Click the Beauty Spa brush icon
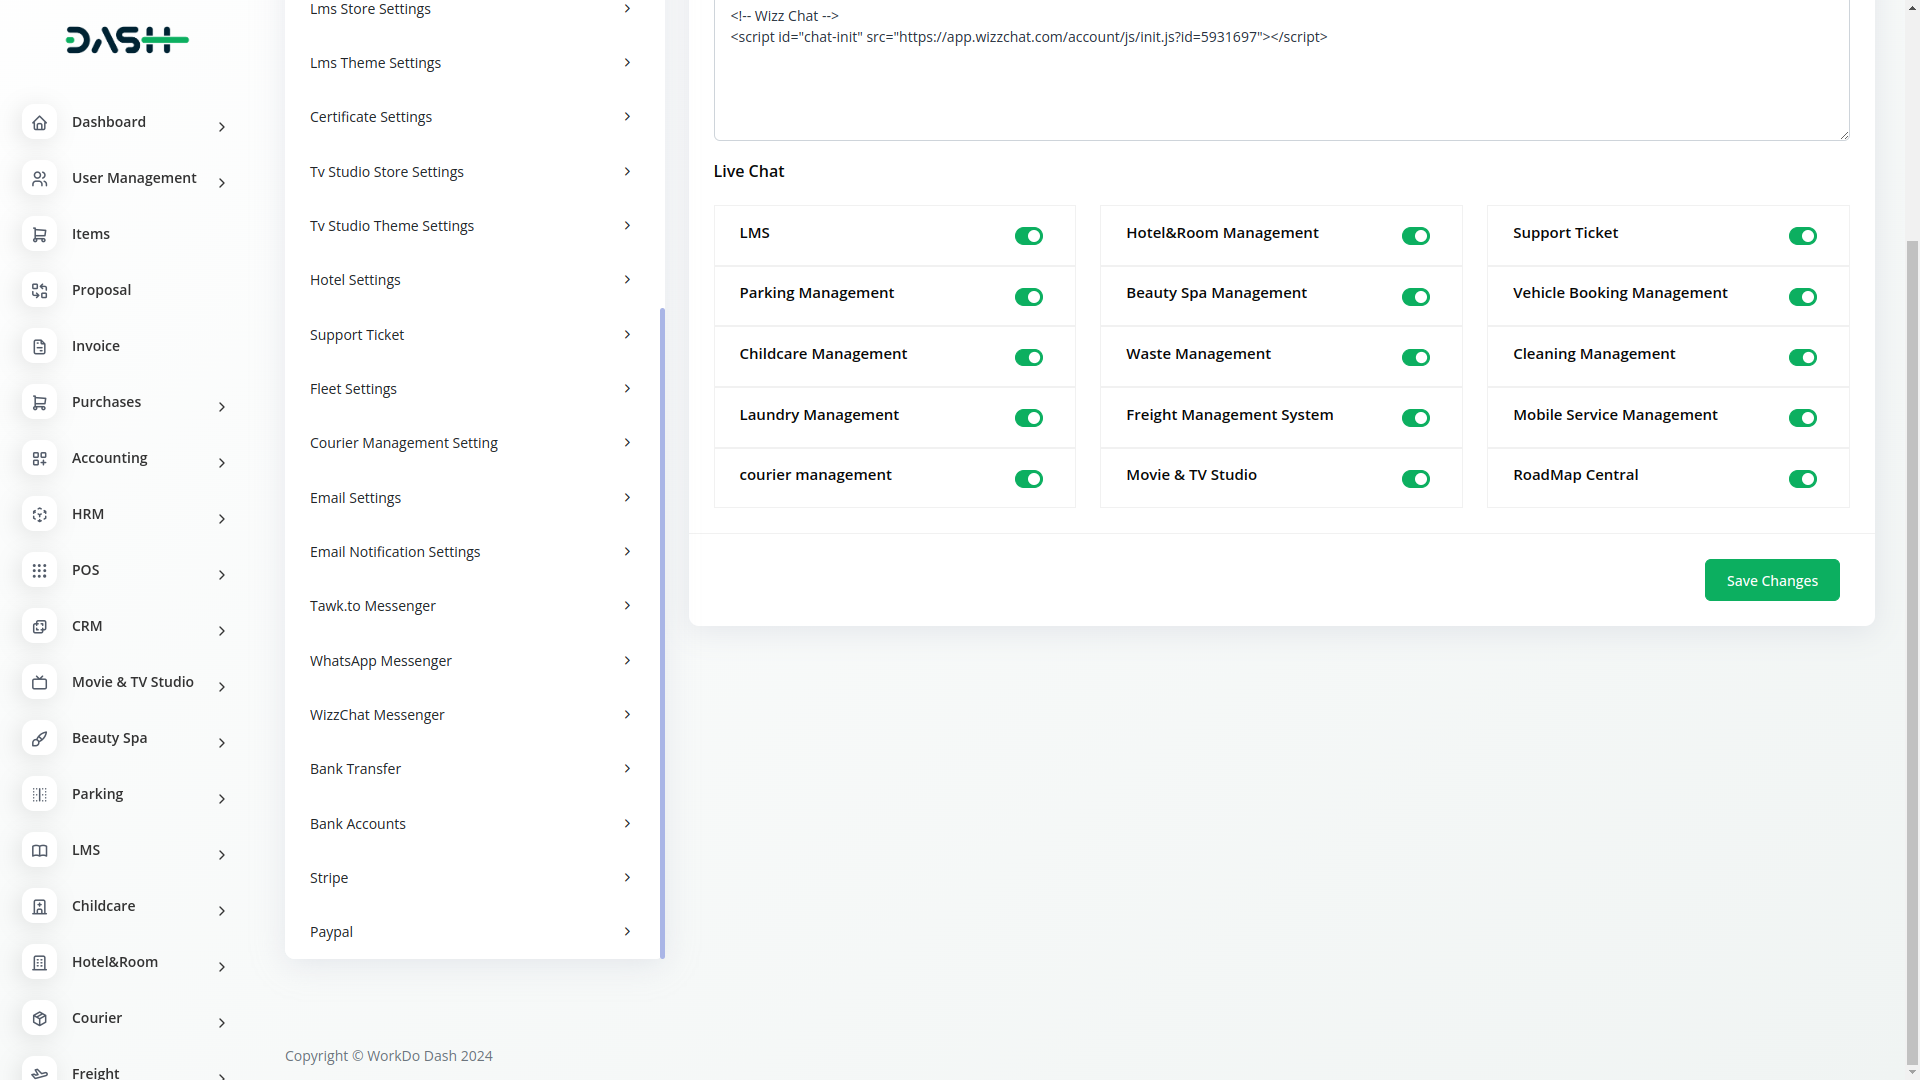Screen dimensions: 1920x1080 coord(39,738)
